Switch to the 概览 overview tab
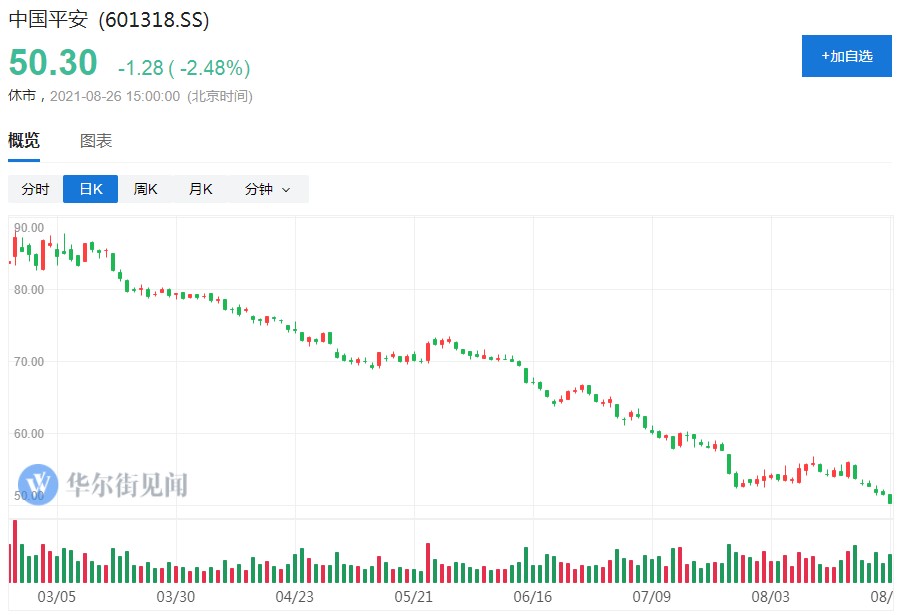 tap(24, 141)
